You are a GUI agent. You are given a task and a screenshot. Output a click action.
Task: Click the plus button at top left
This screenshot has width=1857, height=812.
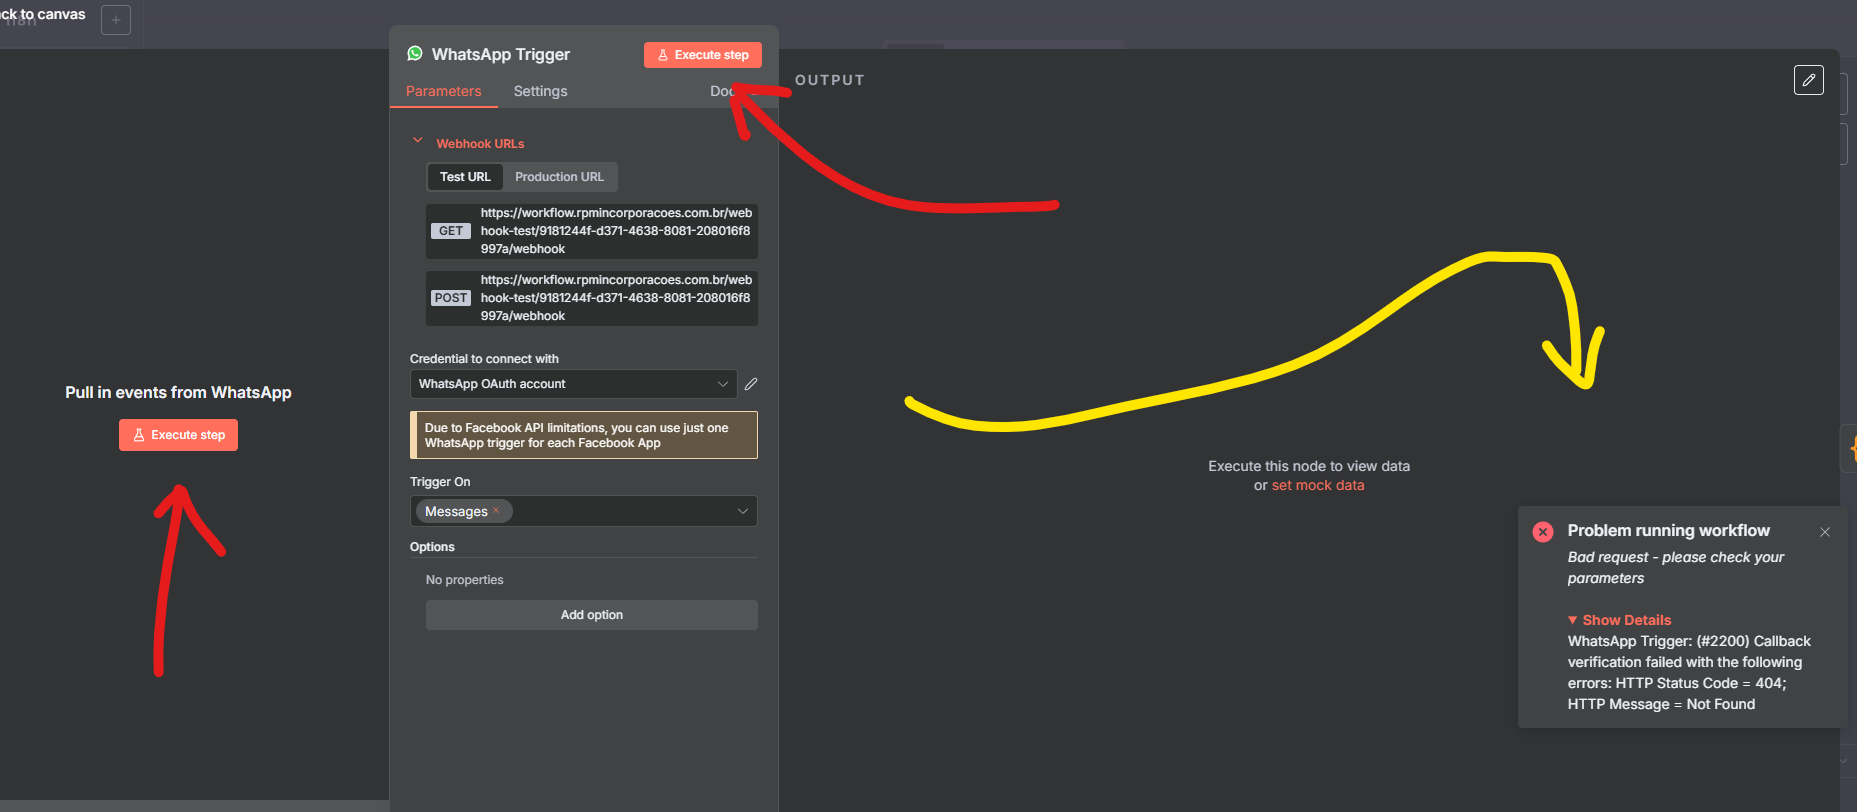(x=116, y=20)
